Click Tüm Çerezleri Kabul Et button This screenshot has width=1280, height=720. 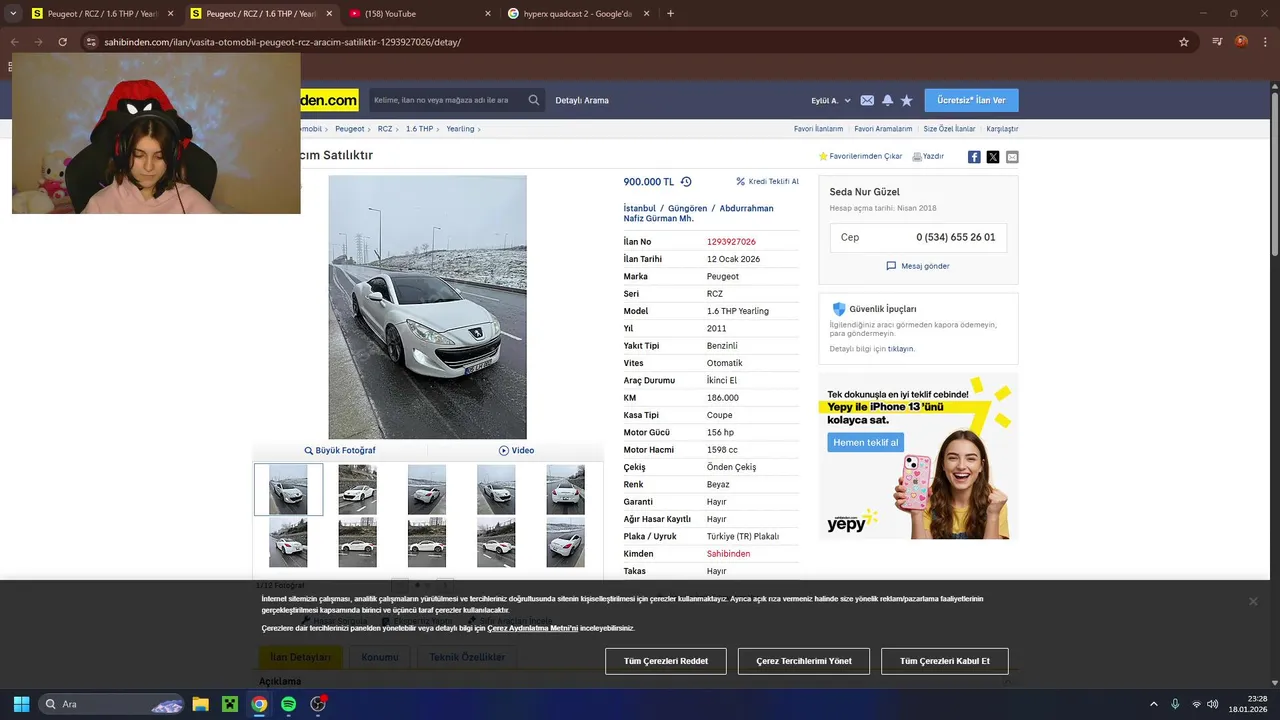pos(945,661)
